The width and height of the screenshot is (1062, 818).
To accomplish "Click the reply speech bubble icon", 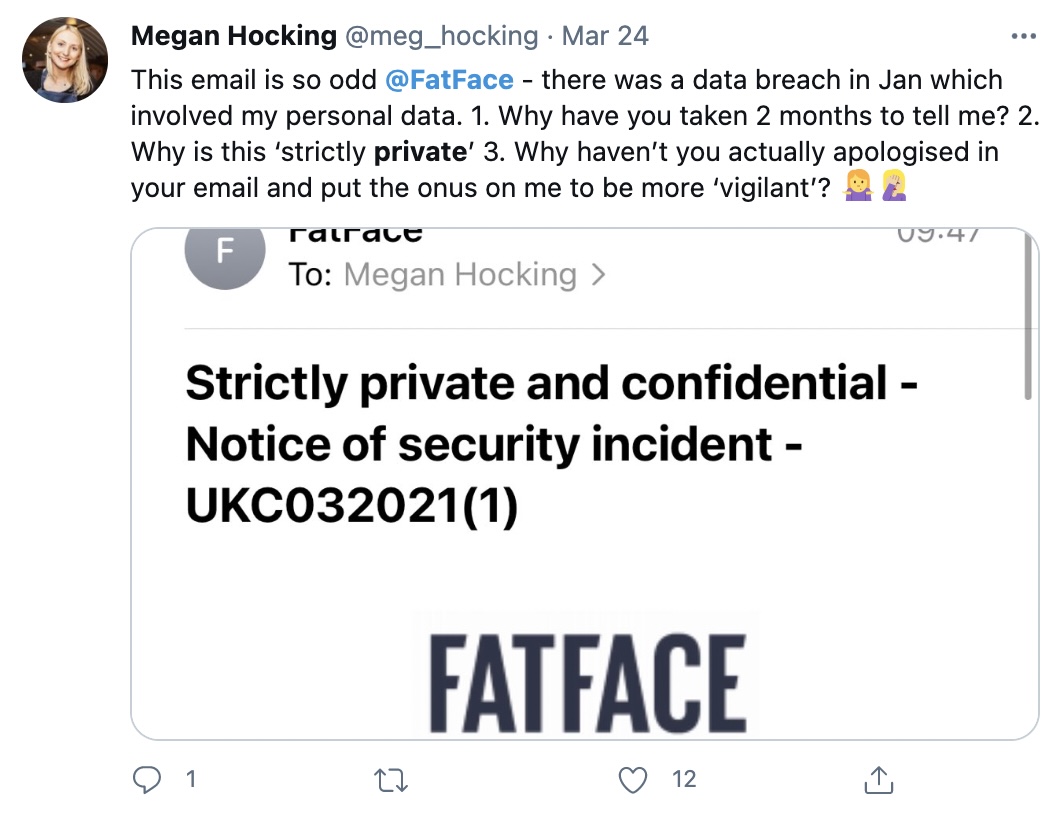I will (x=146, y=779).
